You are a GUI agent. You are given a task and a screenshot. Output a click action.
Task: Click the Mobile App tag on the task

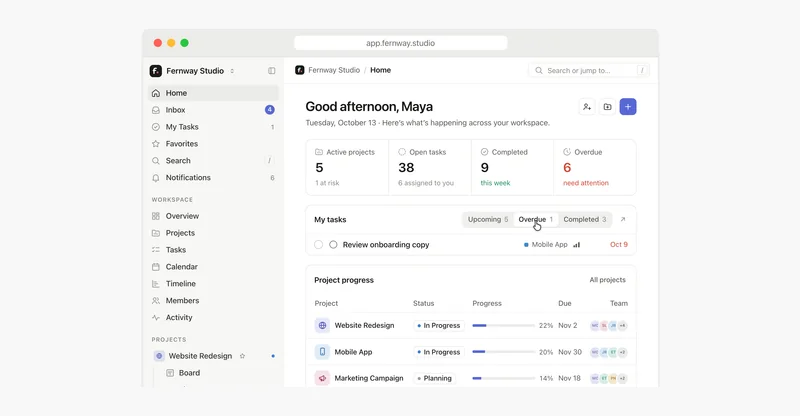pos(545,244)
